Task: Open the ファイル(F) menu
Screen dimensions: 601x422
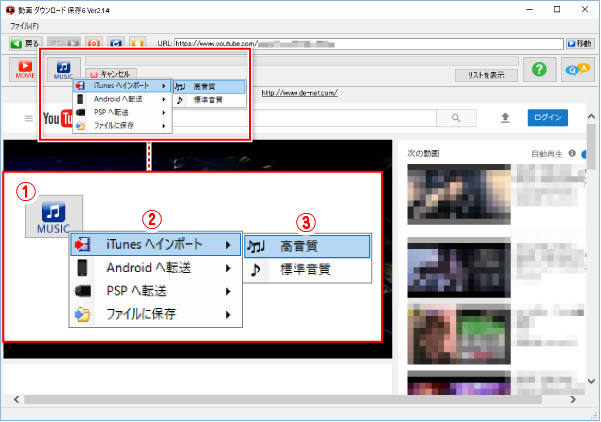Action: pyautogui.click(x=24, y=26)
